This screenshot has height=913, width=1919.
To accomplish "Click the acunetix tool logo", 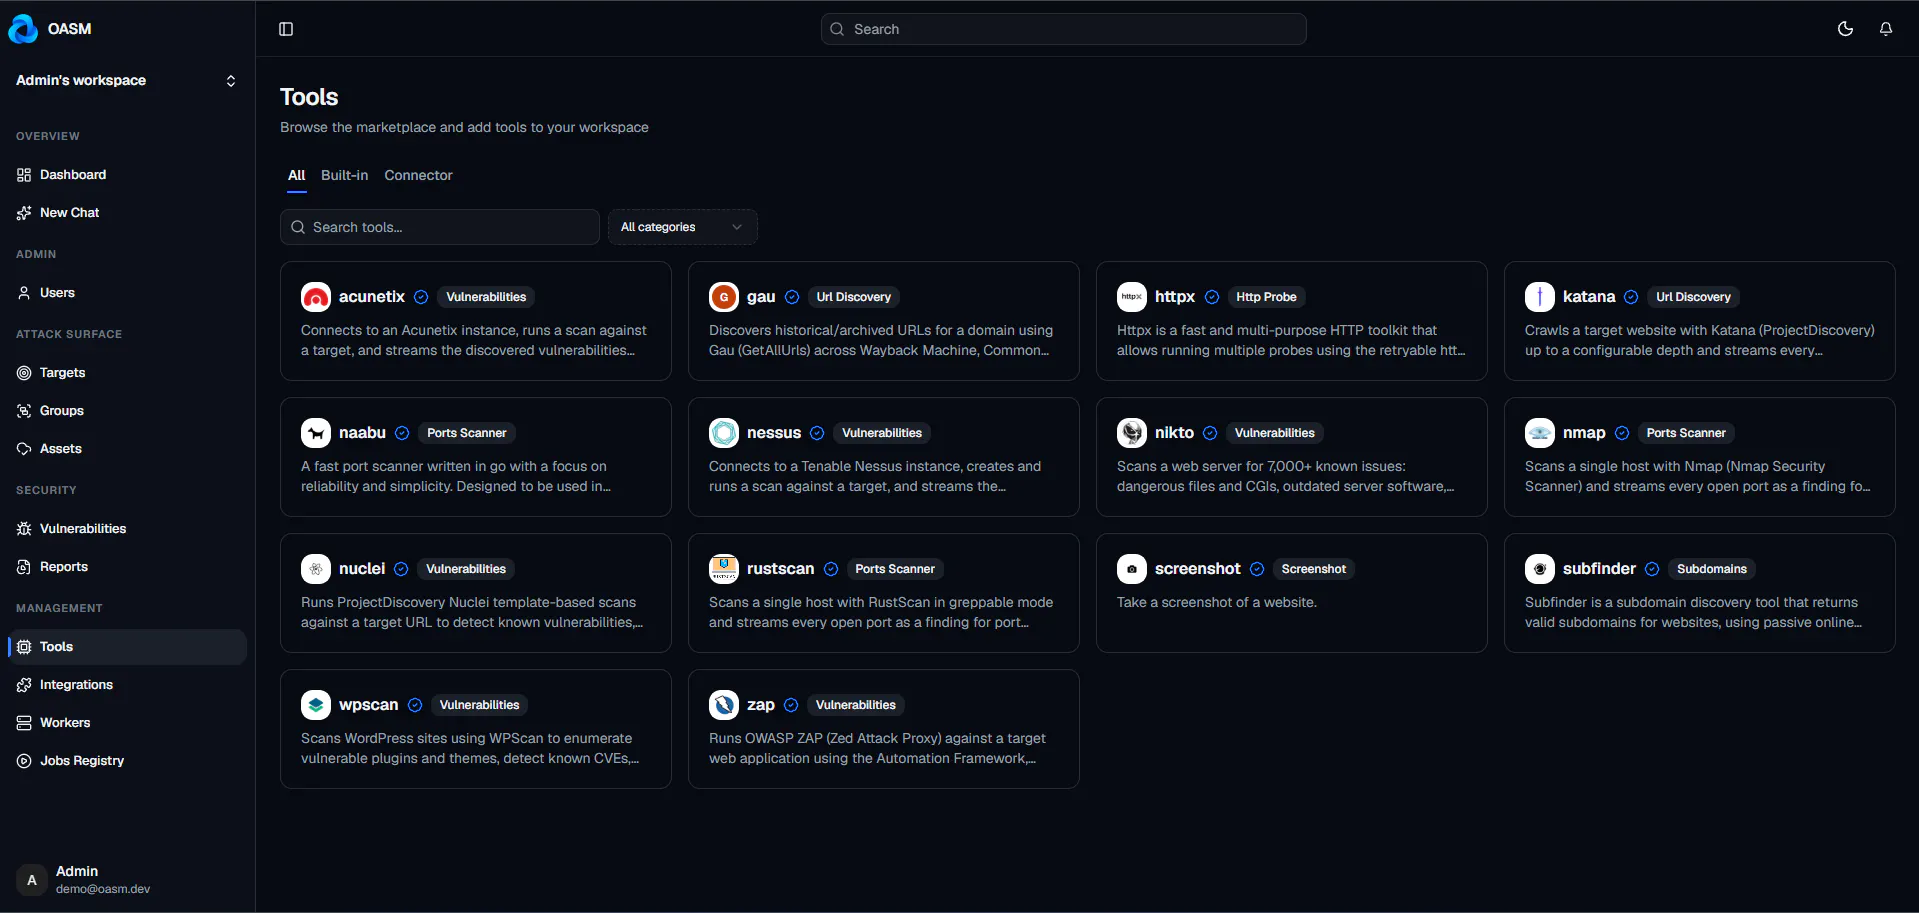I will 316,297.
